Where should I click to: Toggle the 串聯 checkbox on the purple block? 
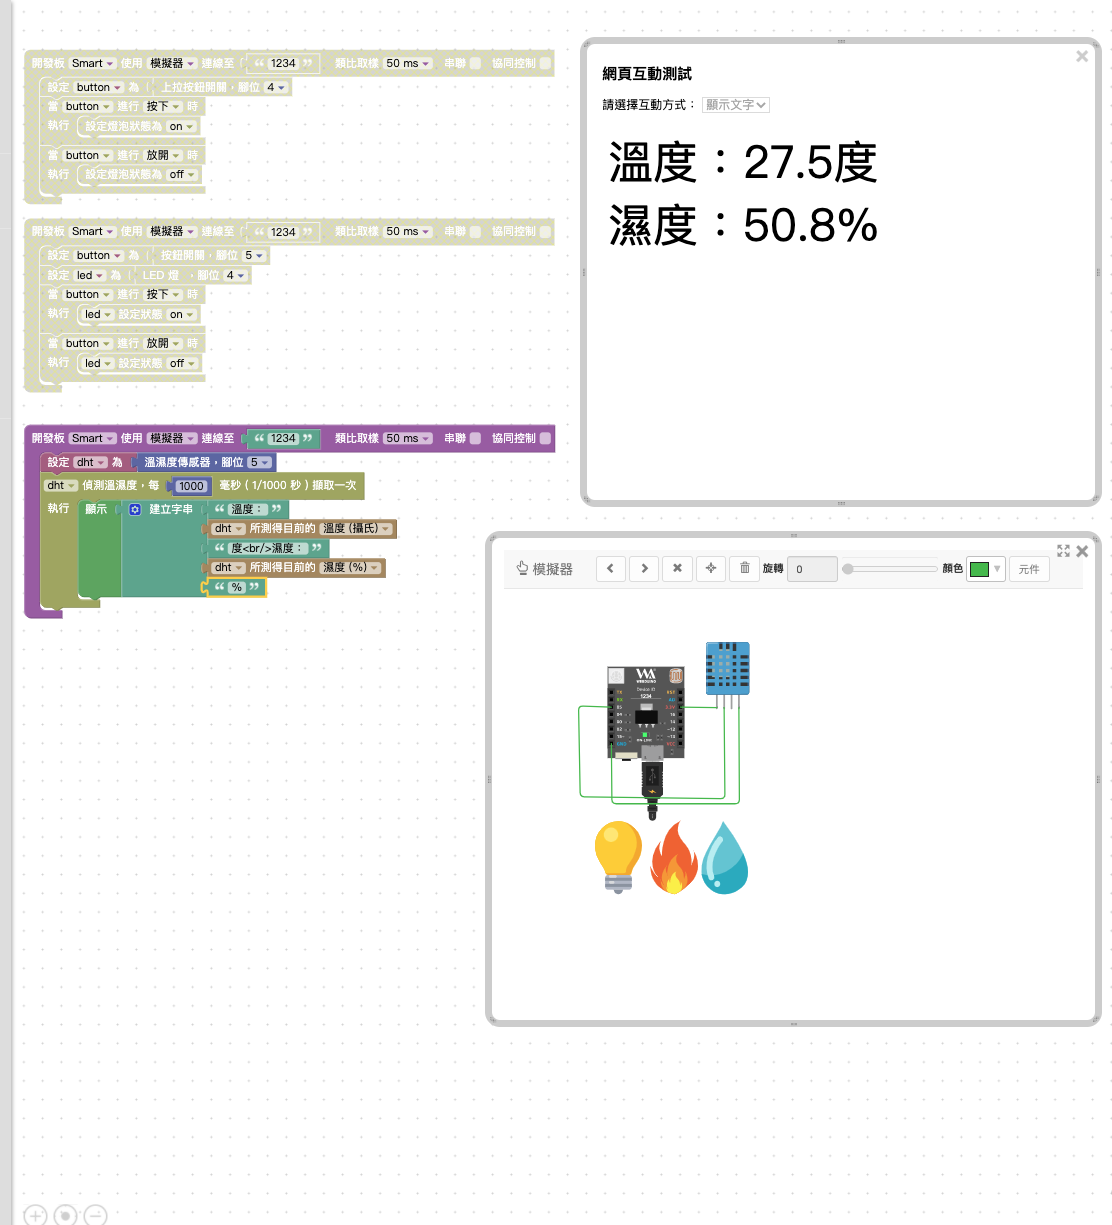point(475,439)
